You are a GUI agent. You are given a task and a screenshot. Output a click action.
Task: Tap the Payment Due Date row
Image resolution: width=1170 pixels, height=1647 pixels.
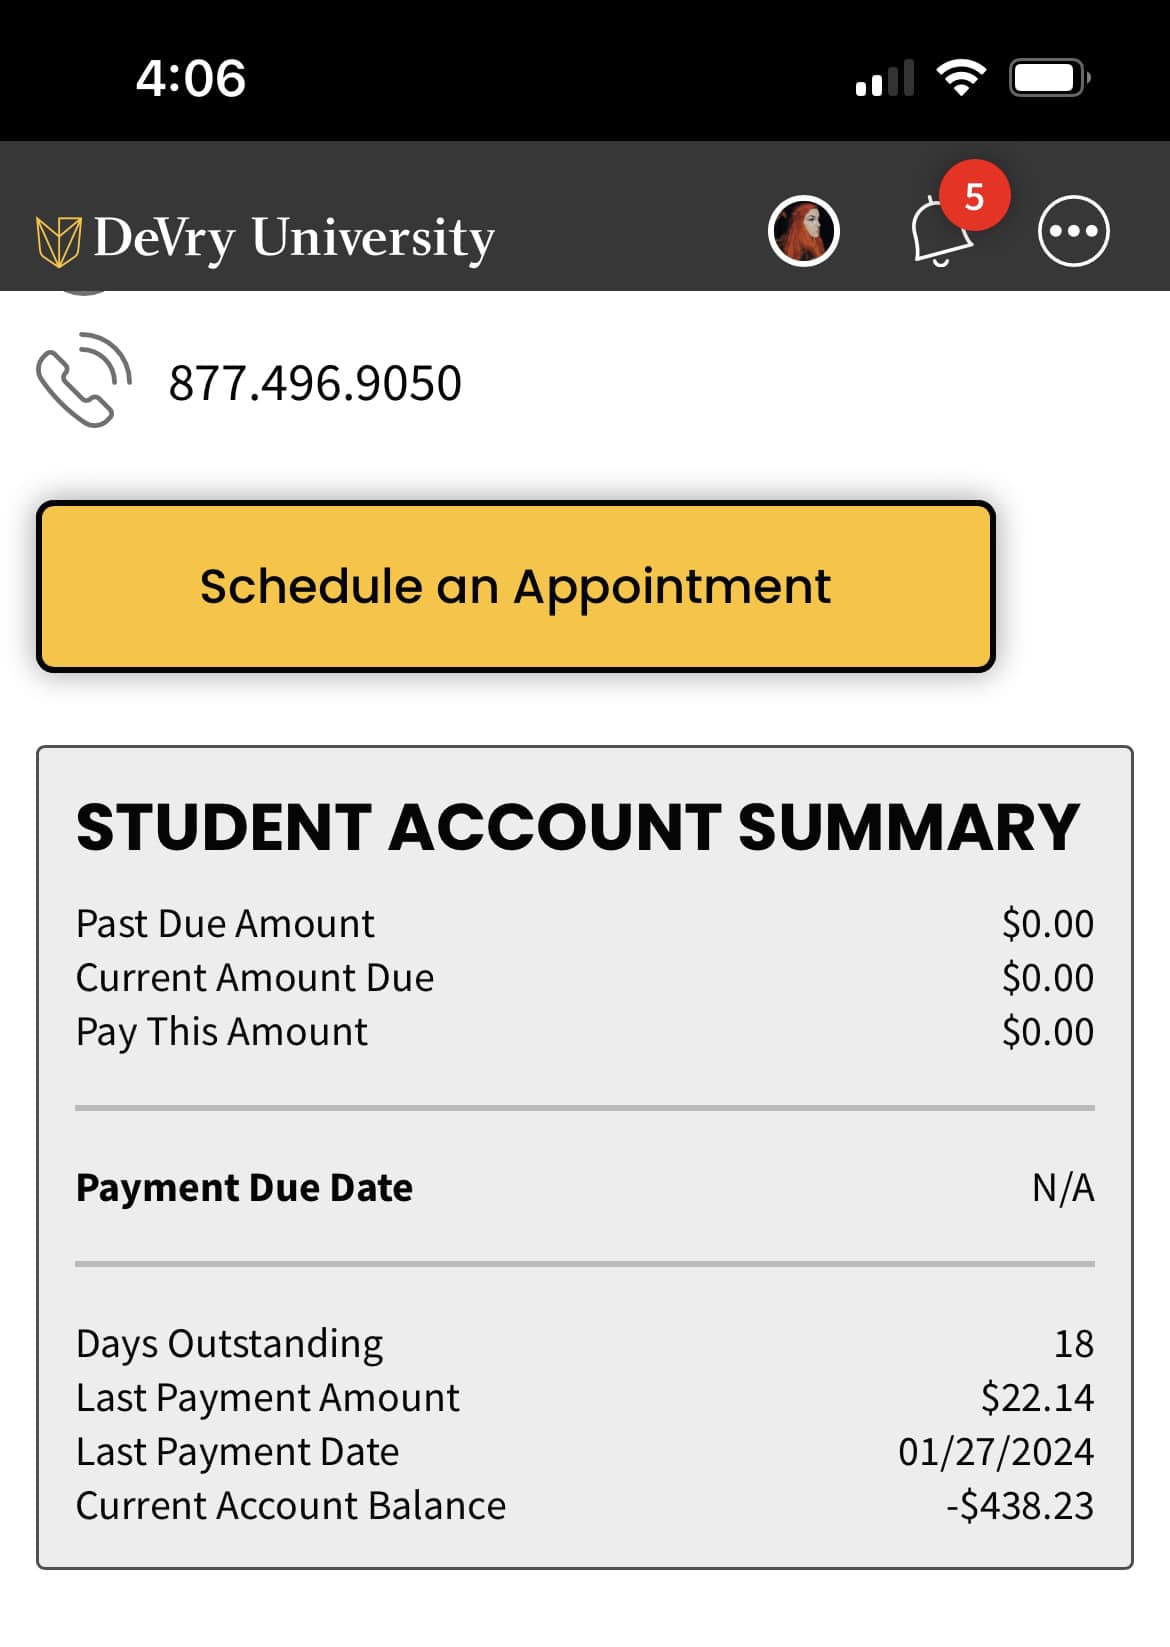[585, 1187]
